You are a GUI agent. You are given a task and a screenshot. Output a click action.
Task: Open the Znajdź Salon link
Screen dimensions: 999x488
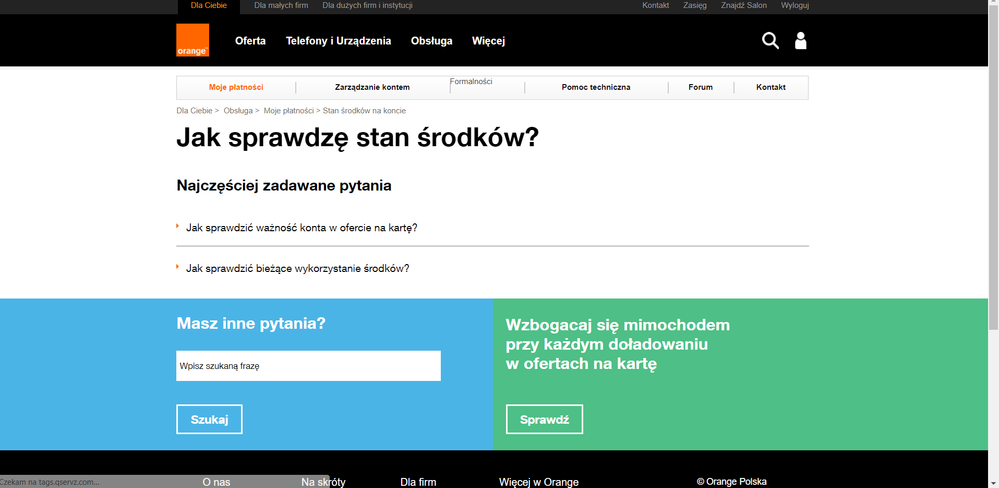[744, 6]
